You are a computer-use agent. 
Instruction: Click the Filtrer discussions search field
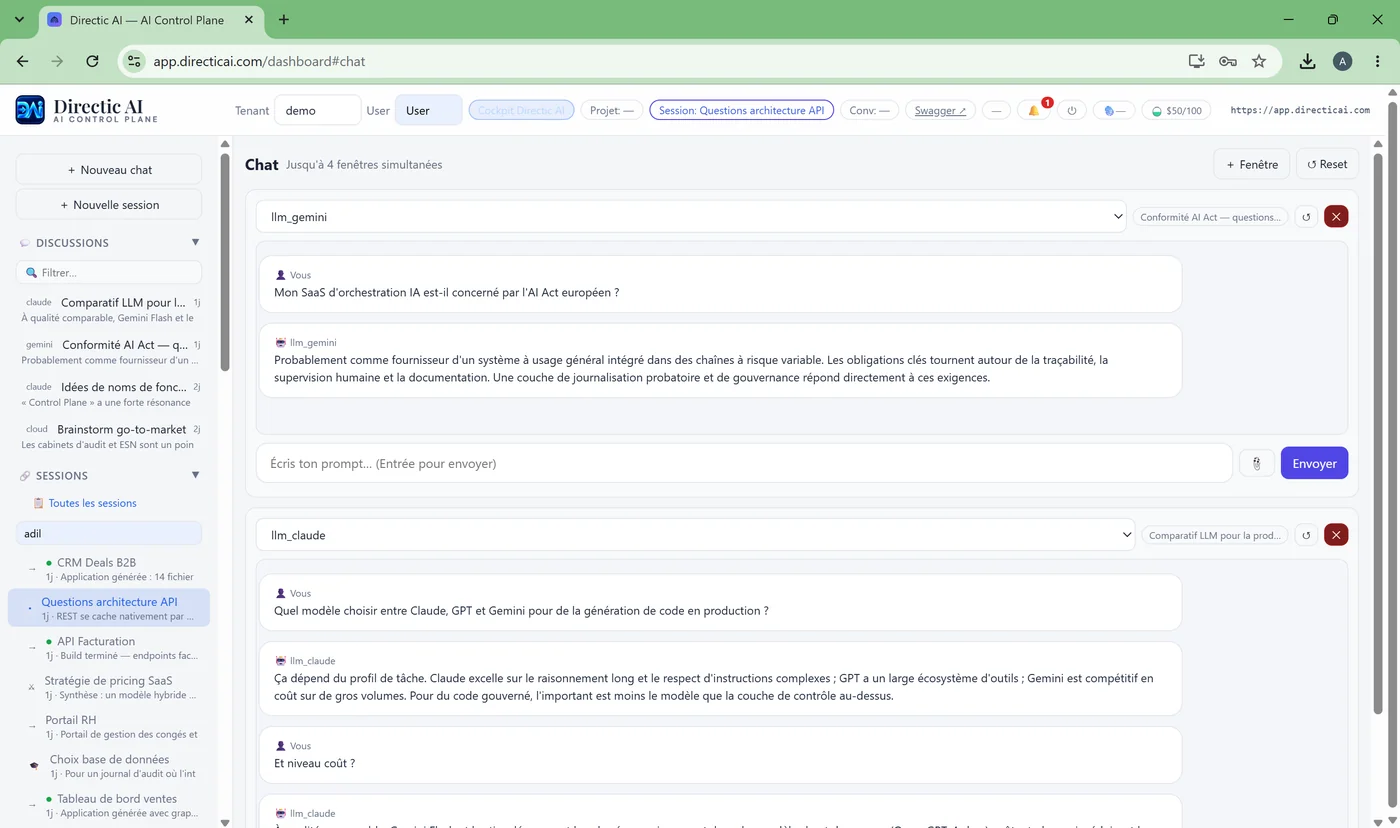pyautogui.click(x=109, y=272)
